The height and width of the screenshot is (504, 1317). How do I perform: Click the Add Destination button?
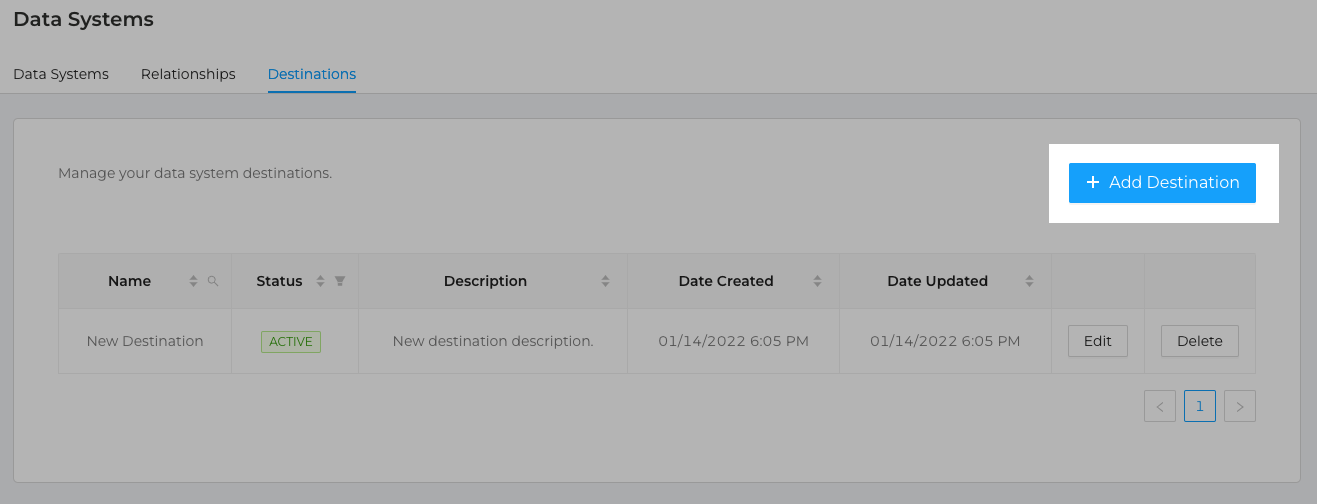1162,183
